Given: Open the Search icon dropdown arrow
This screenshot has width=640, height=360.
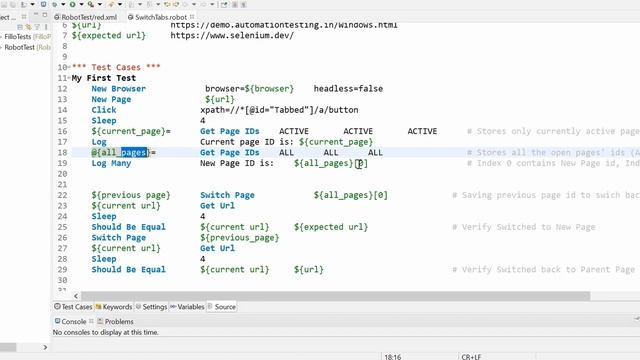Looking at the screenshot, I should [x=120, y=4].
